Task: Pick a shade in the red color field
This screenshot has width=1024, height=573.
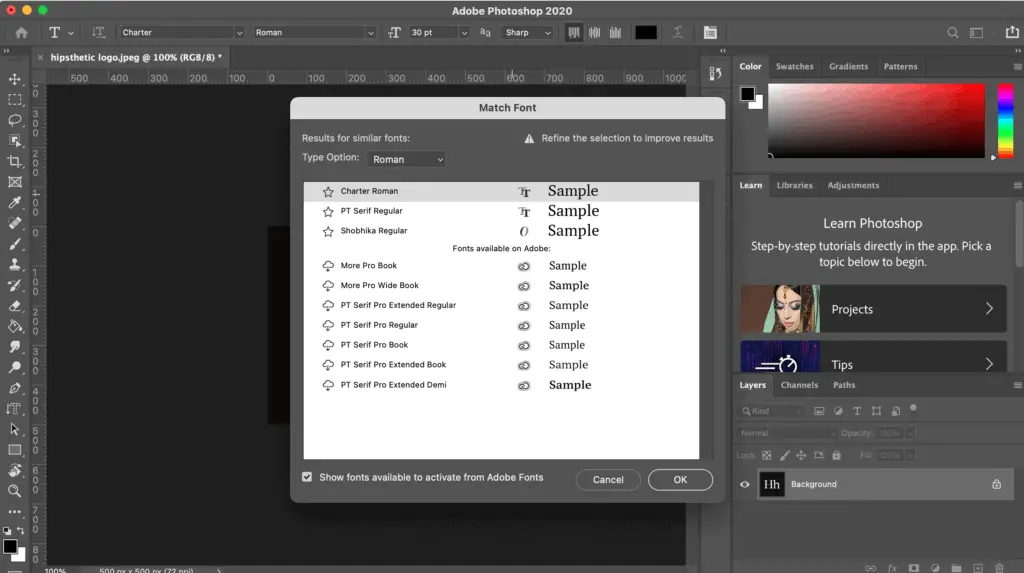Action: [x=876, y=121]
